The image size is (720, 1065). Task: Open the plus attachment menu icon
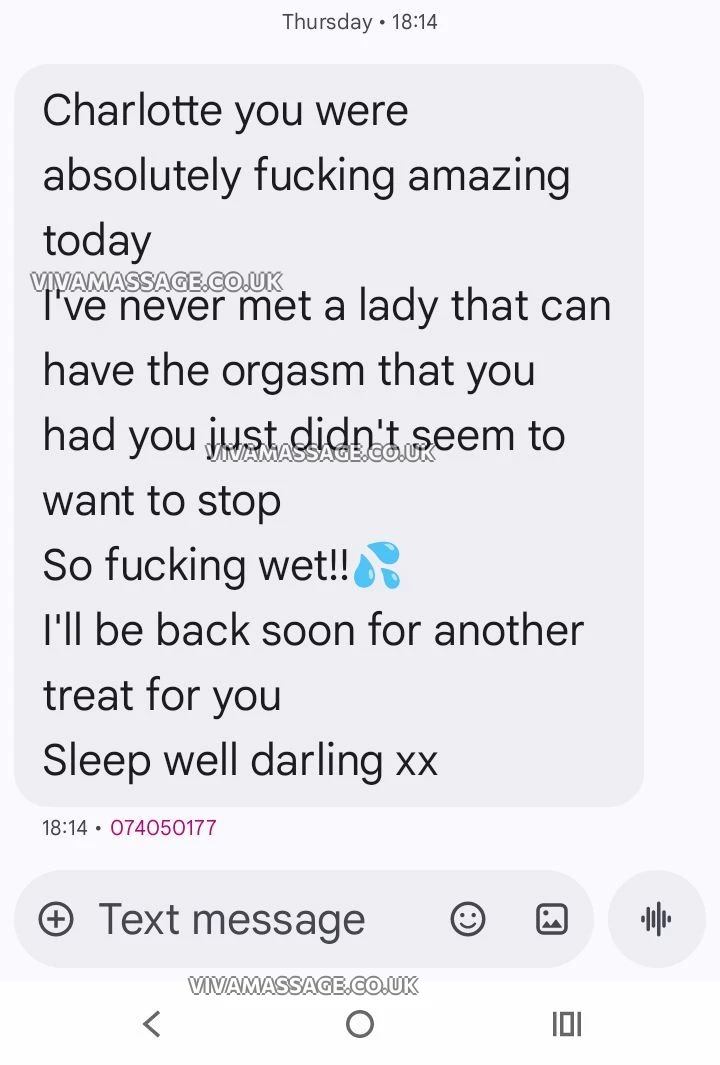point(56,919)
